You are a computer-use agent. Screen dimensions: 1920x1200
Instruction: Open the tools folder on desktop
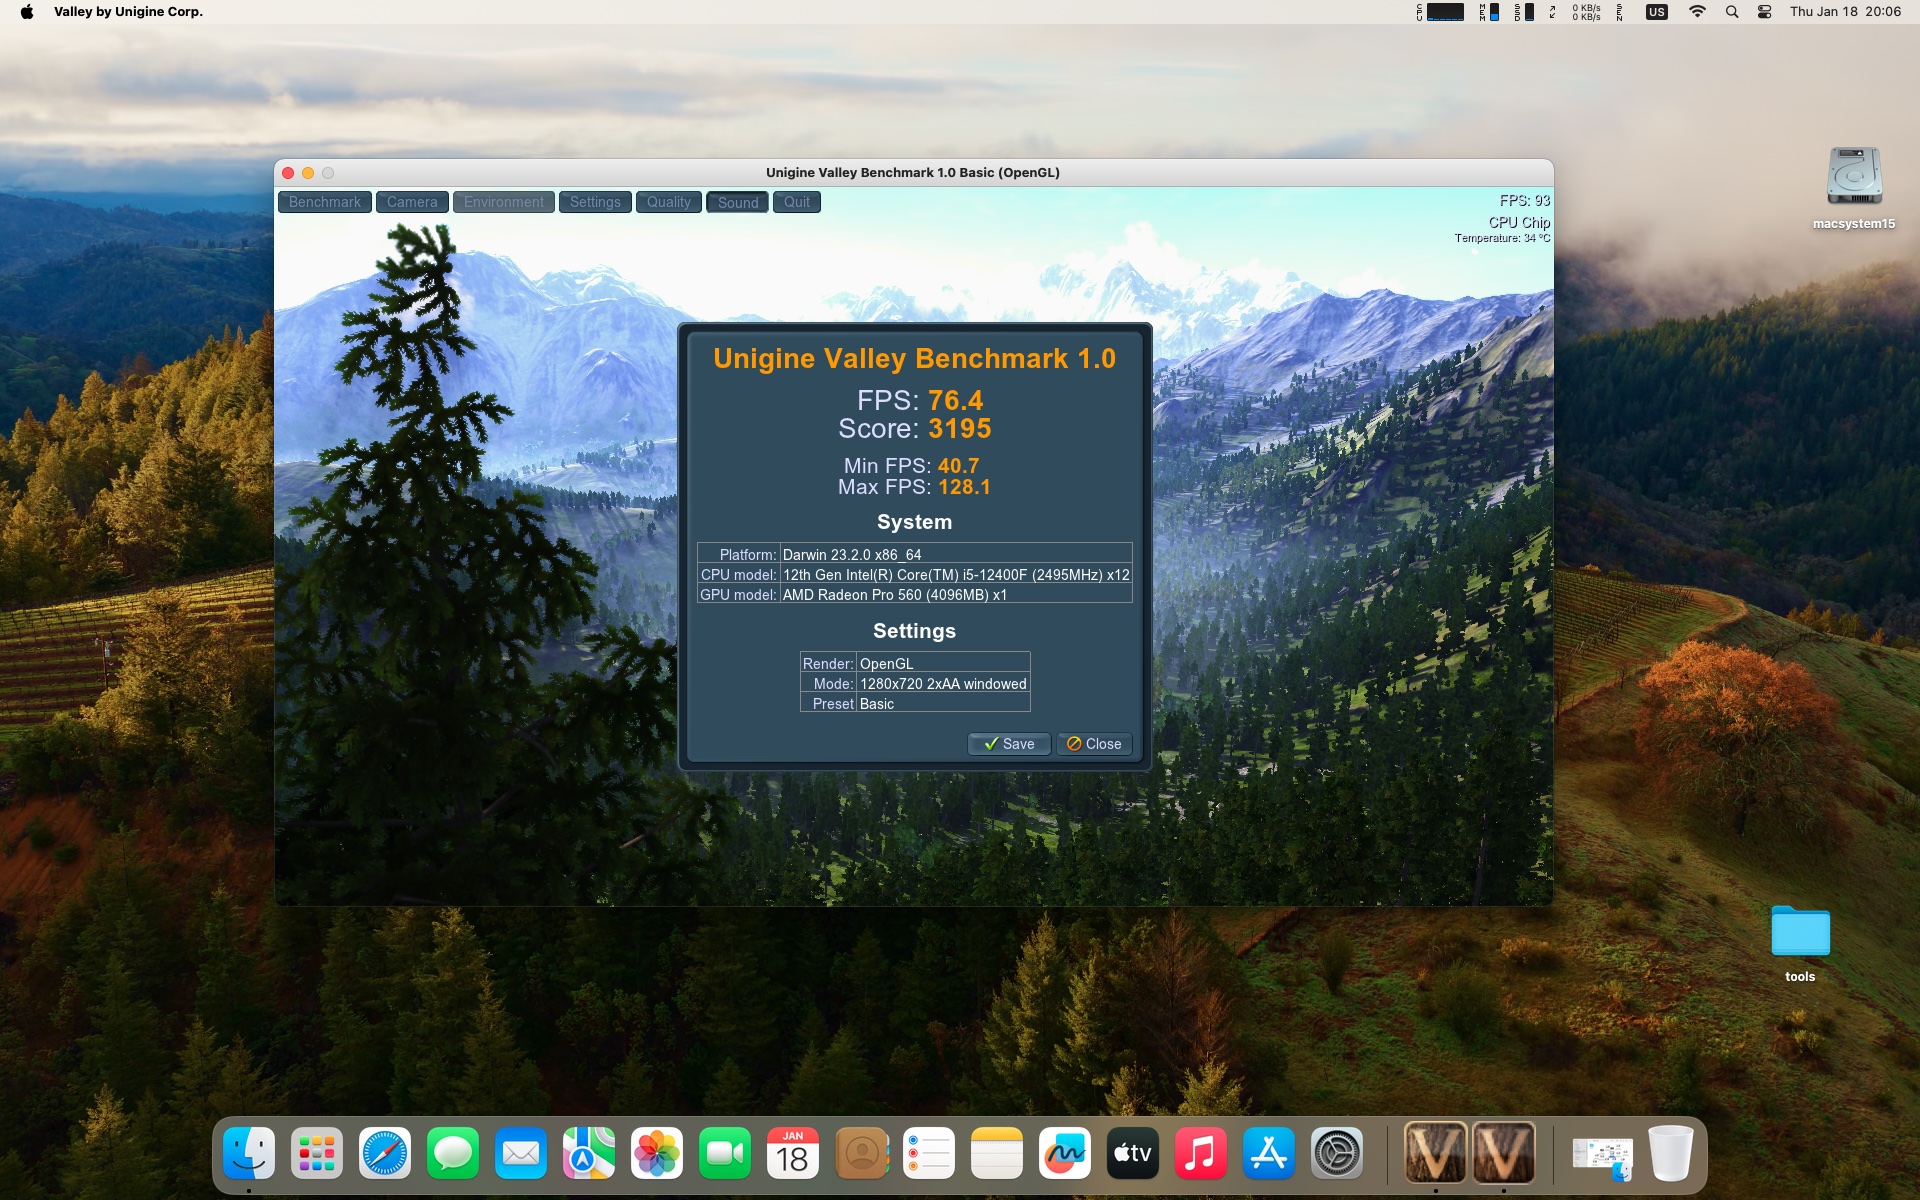(x=1800, y=933)
